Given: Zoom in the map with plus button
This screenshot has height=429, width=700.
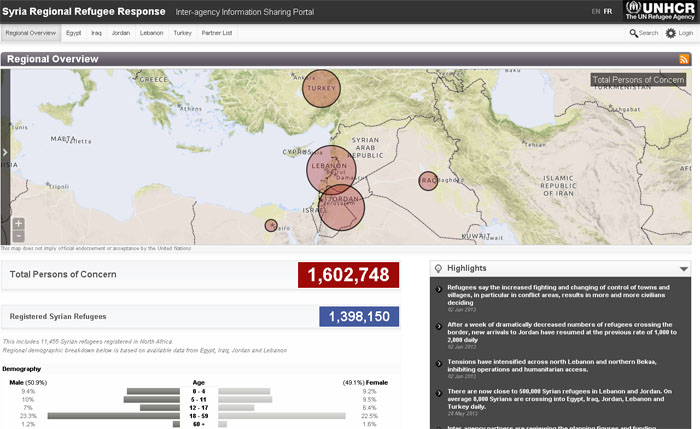Looking at the screenshot, I should pos(18,224).
